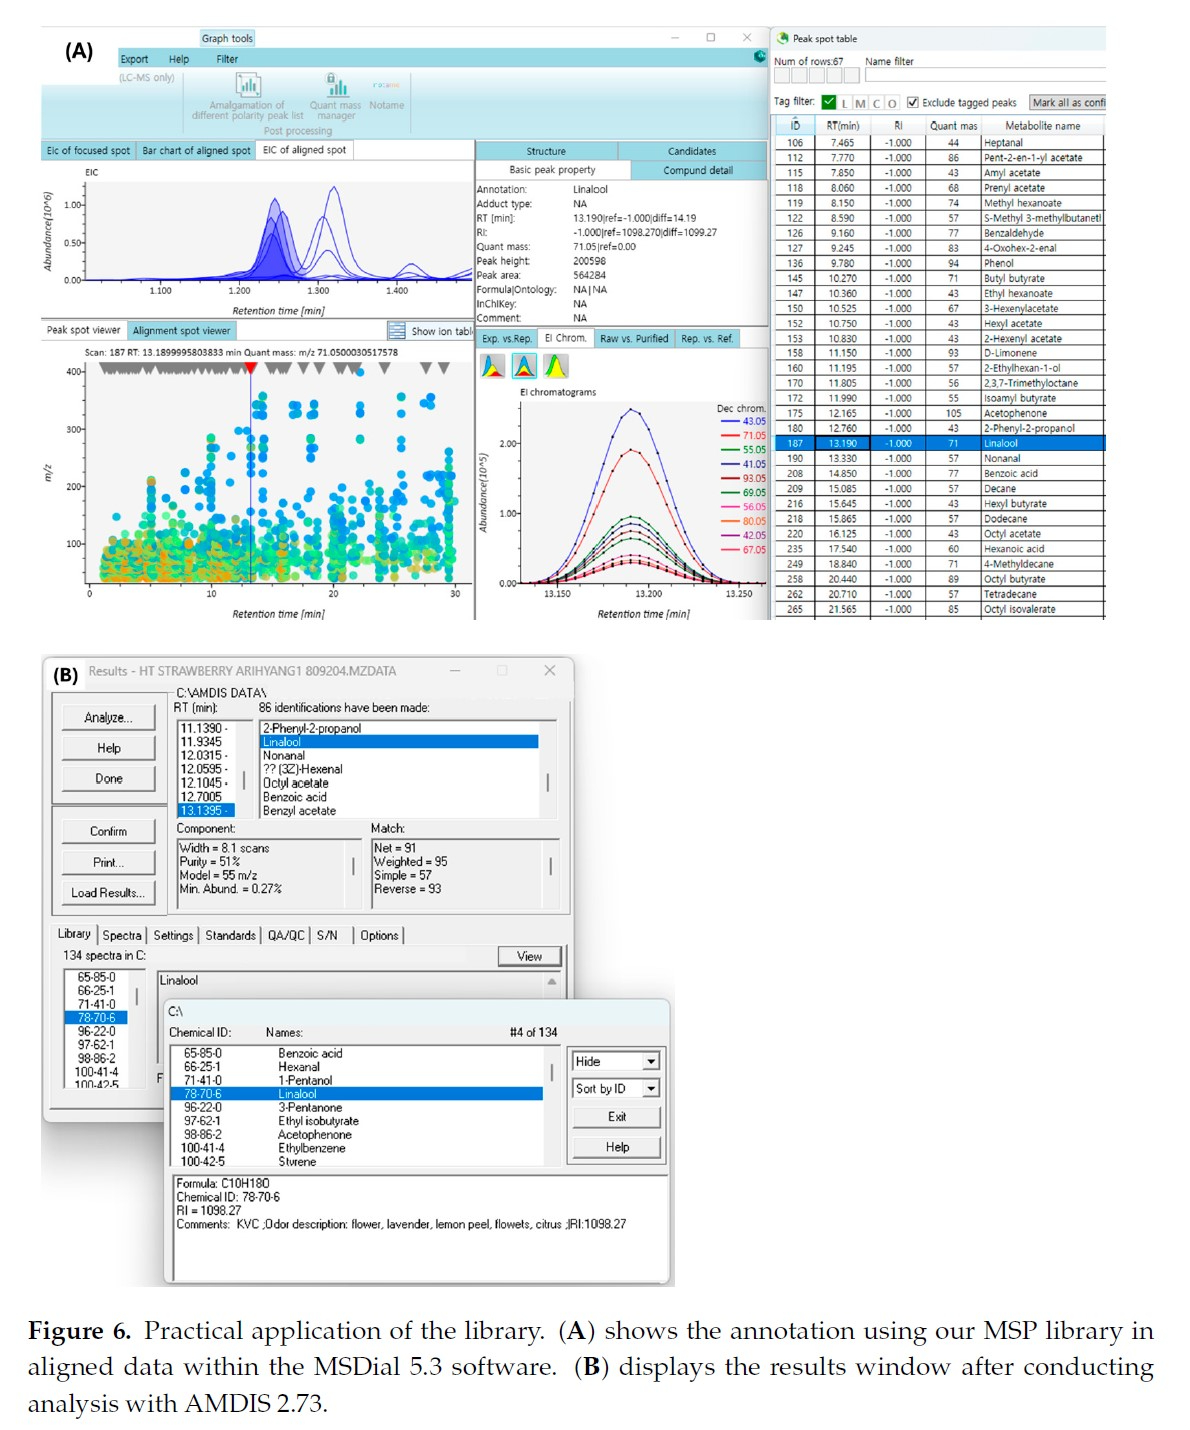Click the Analyze... button in AMDIS
Image resolution: width=1190 pixels, height=1430 pixels.
tap(108, 717)
